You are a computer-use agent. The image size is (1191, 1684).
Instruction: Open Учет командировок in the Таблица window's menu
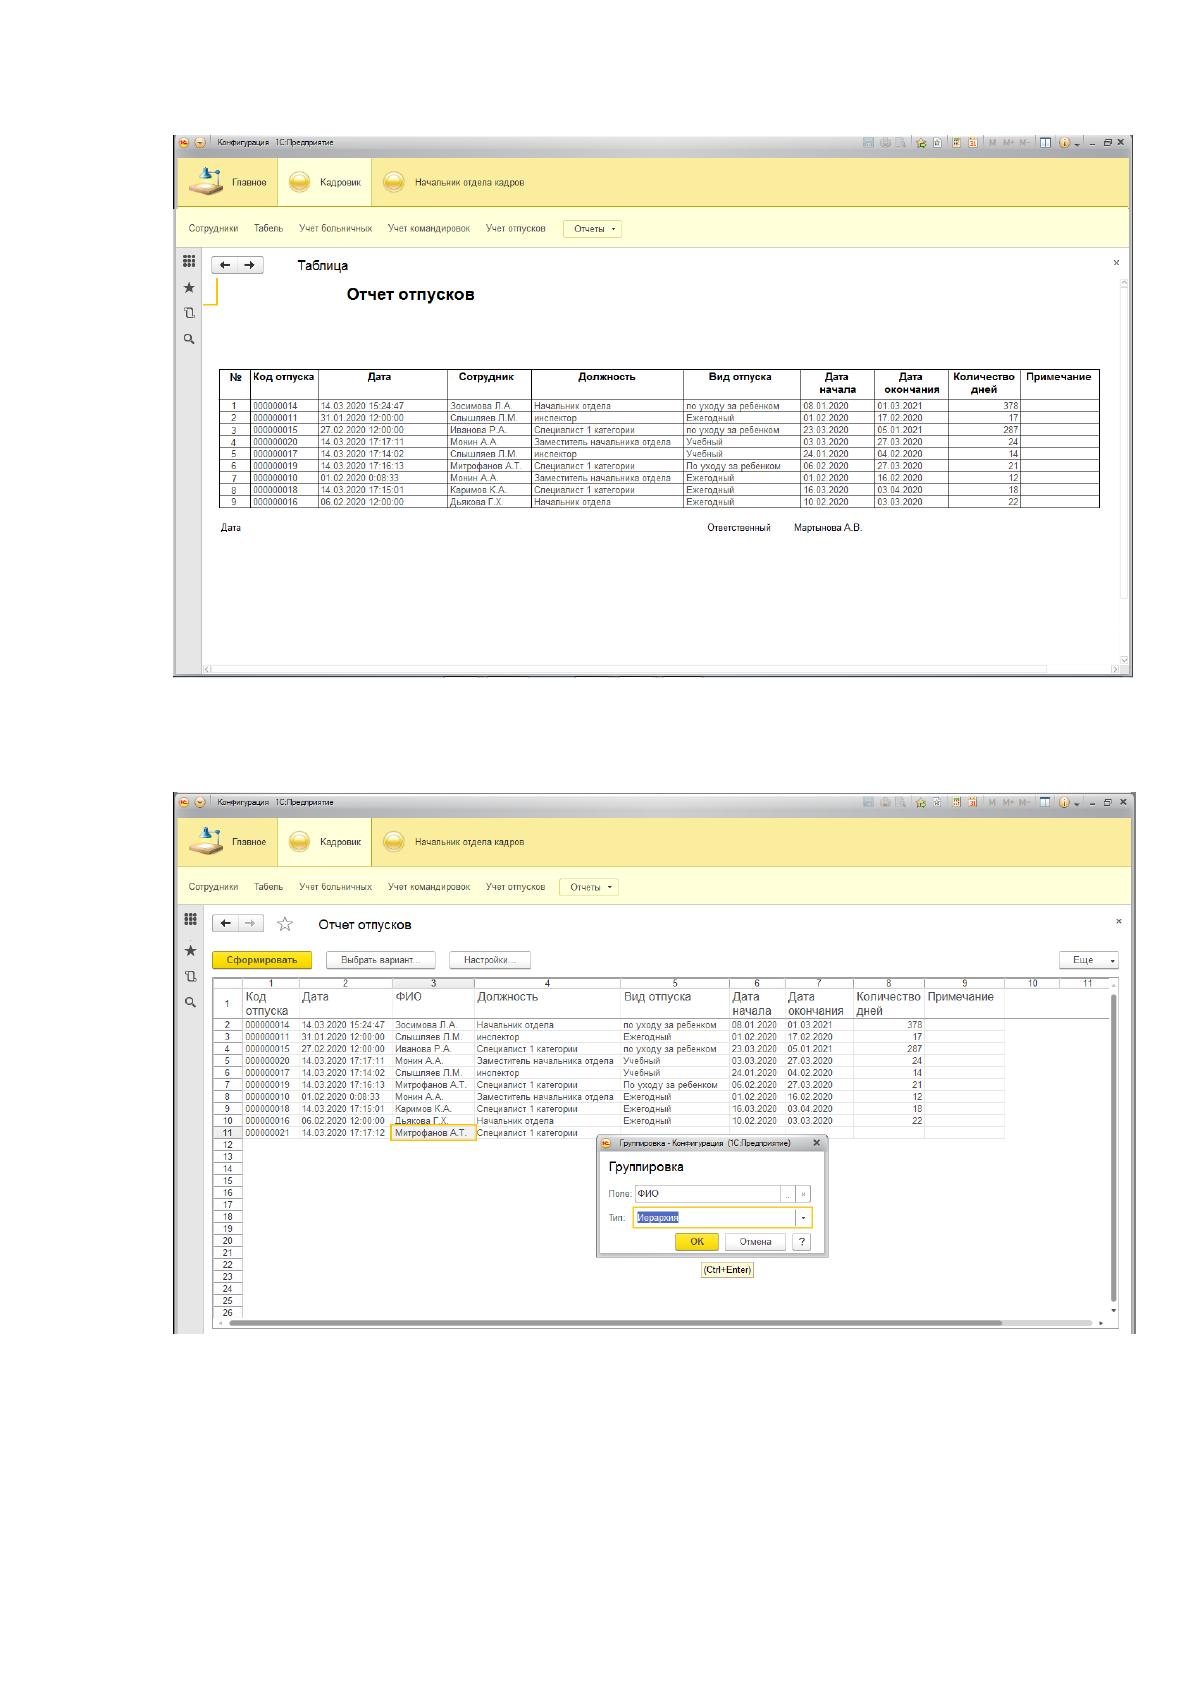pyautogui.click(x=429, y=229)
